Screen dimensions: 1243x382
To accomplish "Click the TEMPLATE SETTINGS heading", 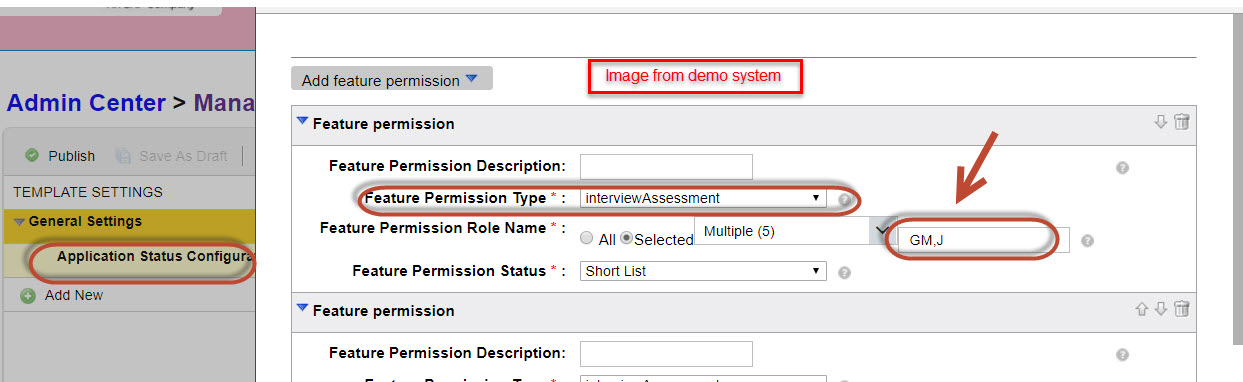I will click(88, 192).
